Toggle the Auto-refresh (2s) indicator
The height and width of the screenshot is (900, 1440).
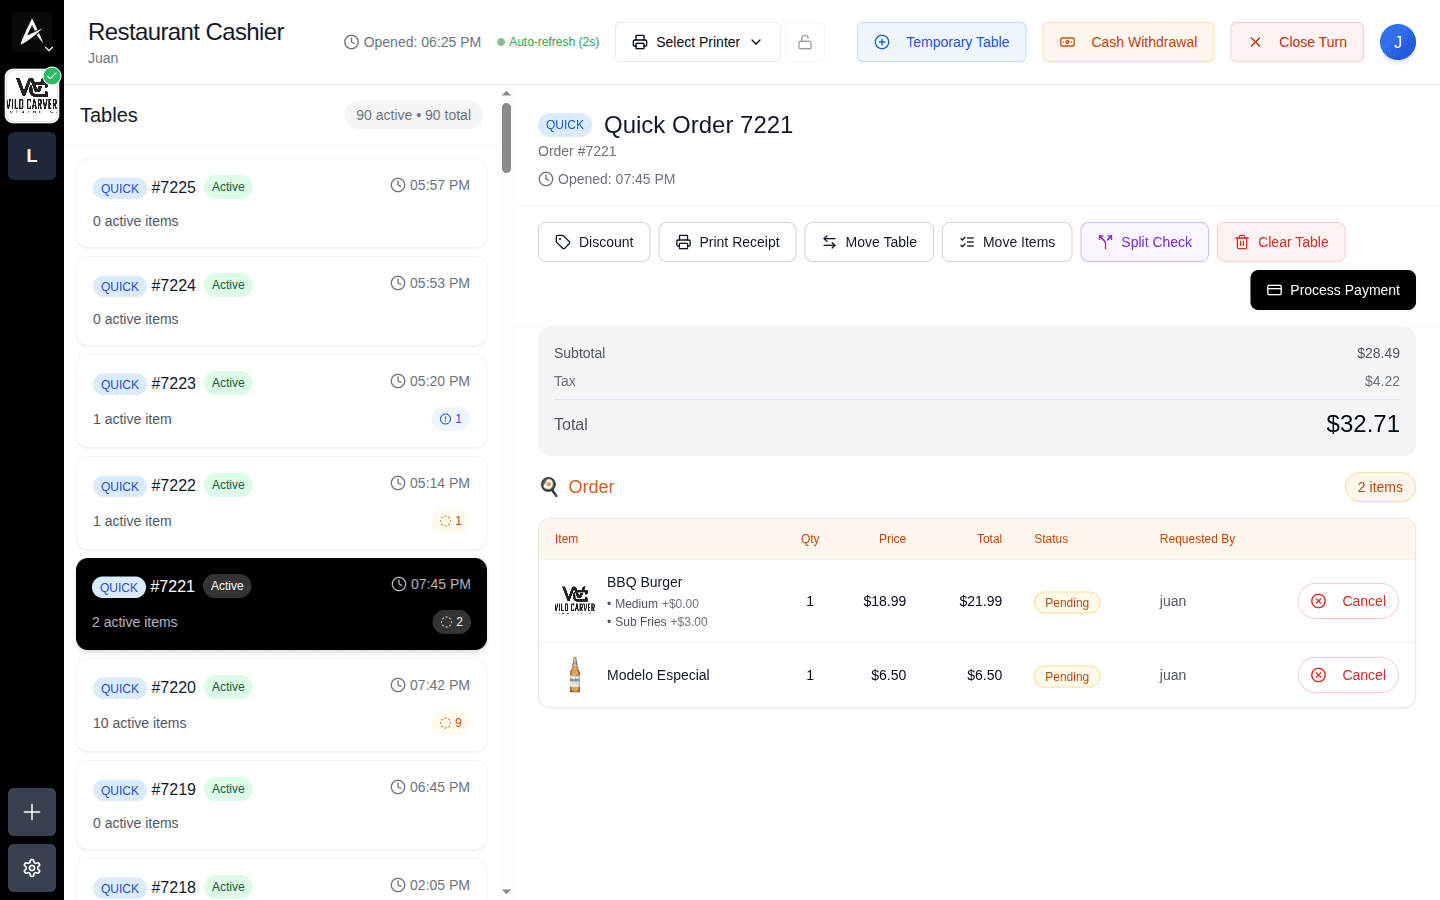(548, 42)
